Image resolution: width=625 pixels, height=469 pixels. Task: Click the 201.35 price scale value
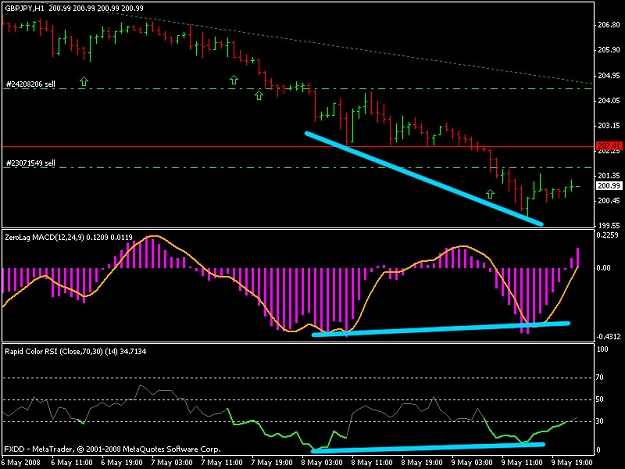(x=609, y=176)
